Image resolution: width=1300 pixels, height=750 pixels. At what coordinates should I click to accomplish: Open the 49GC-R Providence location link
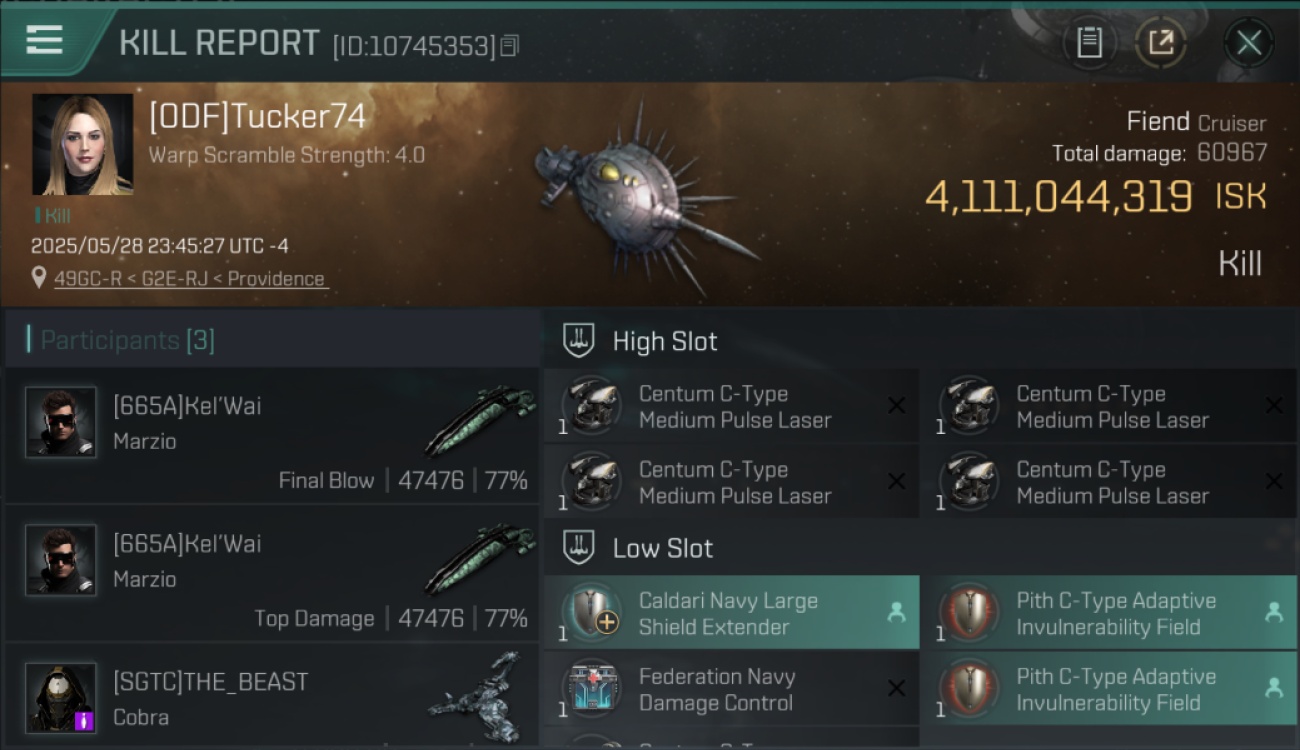point(189,279)
